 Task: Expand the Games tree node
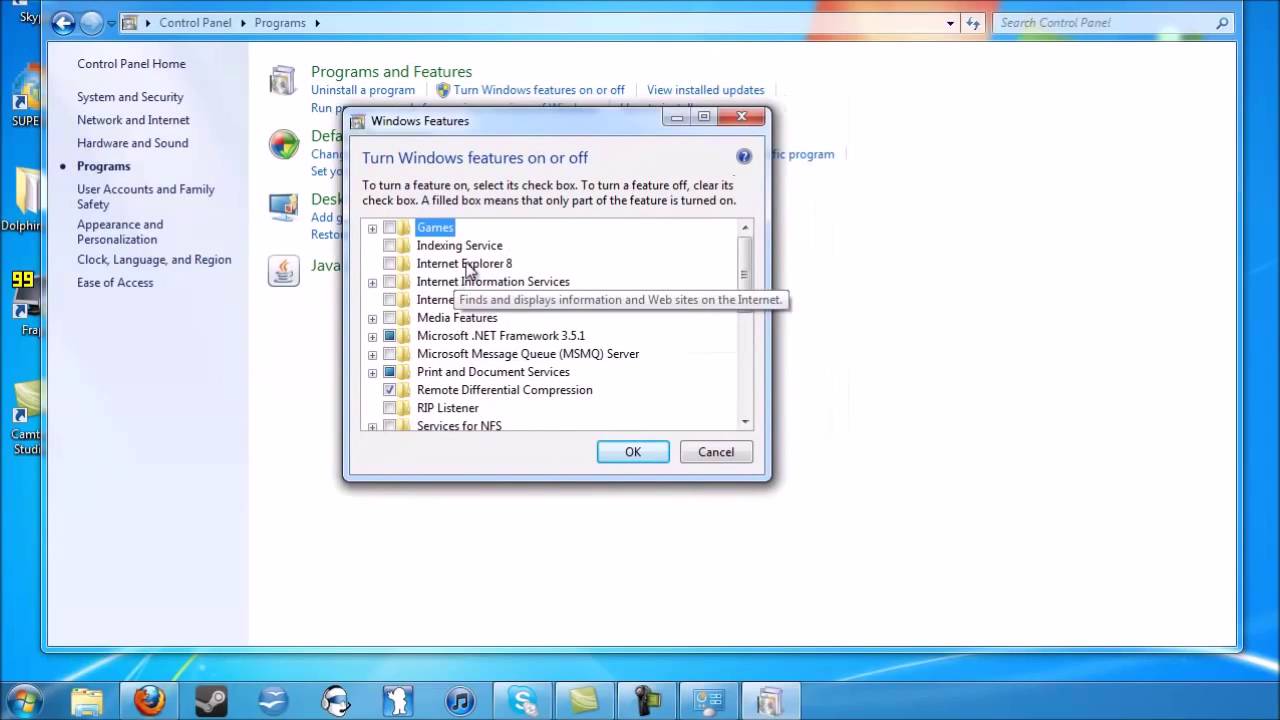coord(372,228)
